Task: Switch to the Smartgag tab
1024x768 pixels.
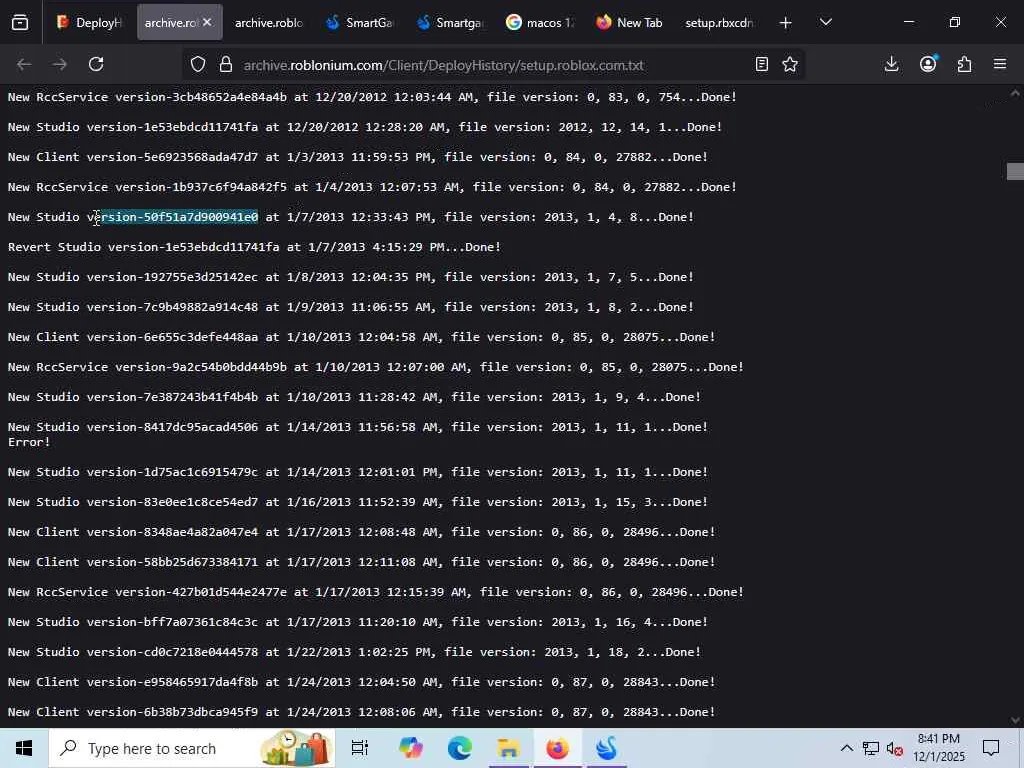Action: (x=450, y=22)
